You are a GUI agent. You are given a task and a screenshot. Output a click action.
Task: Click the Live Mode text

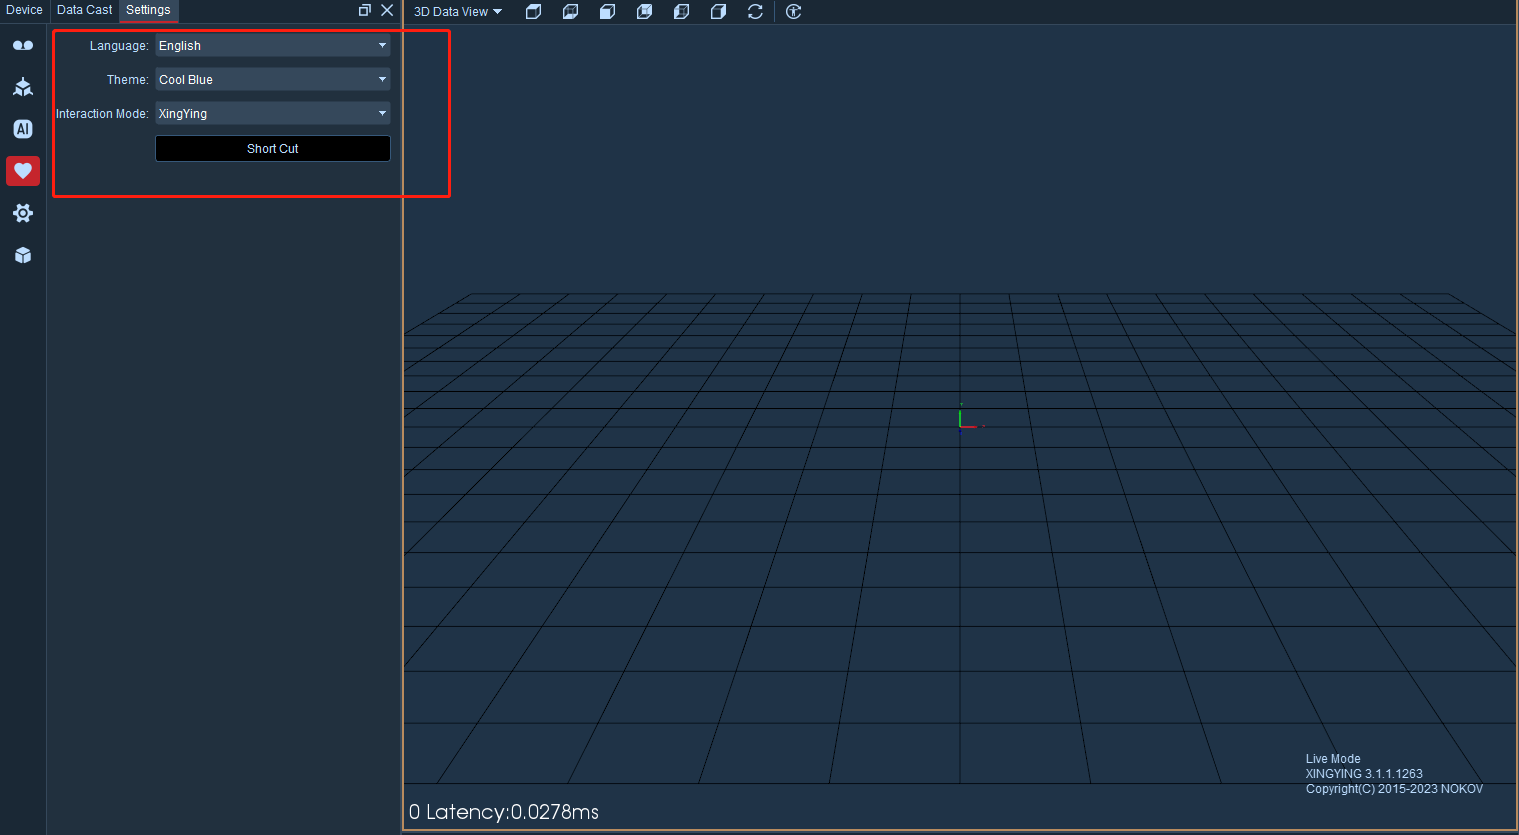[x=1333, y=759]
